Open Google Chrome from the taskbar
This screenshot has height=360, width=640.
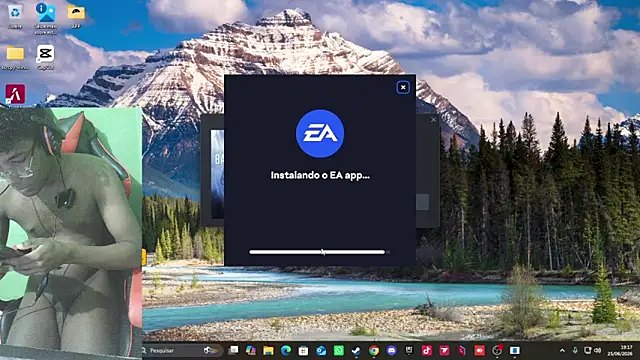[x=373, y=350]
